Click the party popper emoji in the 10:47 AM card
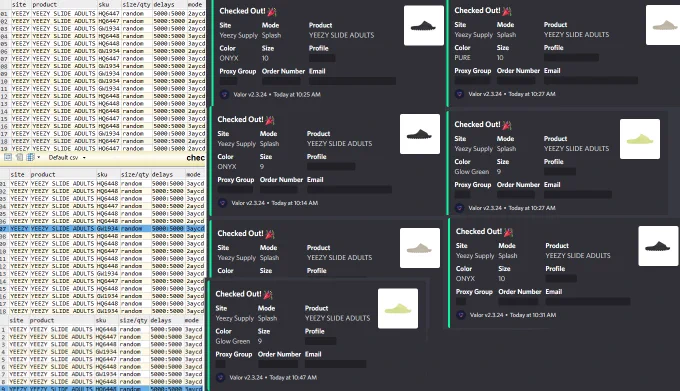680x391 pixels. pos(268,295)
